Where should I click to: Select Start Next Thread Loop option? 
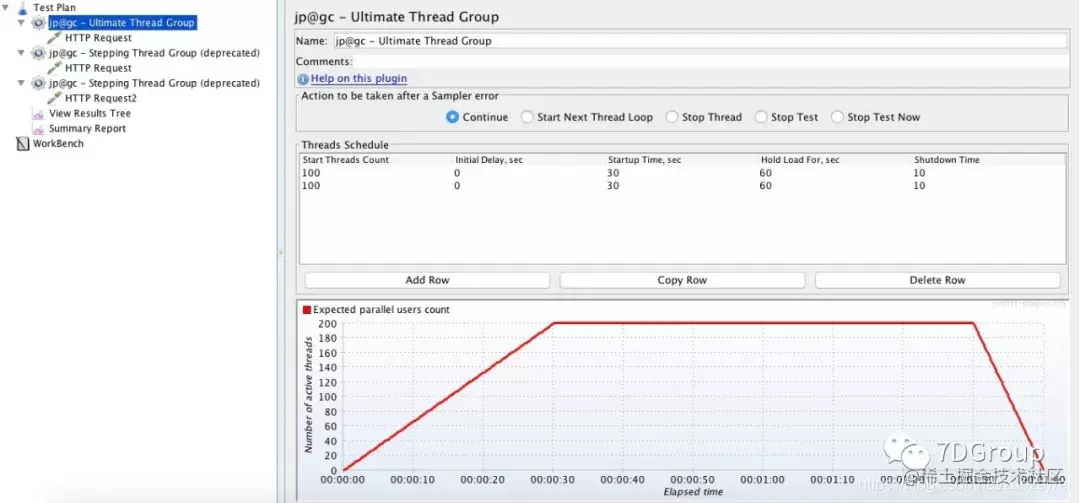pyautogui.click(x=527, y=117)
